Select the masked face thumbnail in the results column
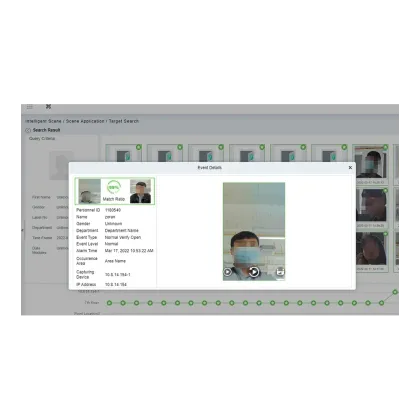This screenshot has width=420, height=420. tap(371, 162)
